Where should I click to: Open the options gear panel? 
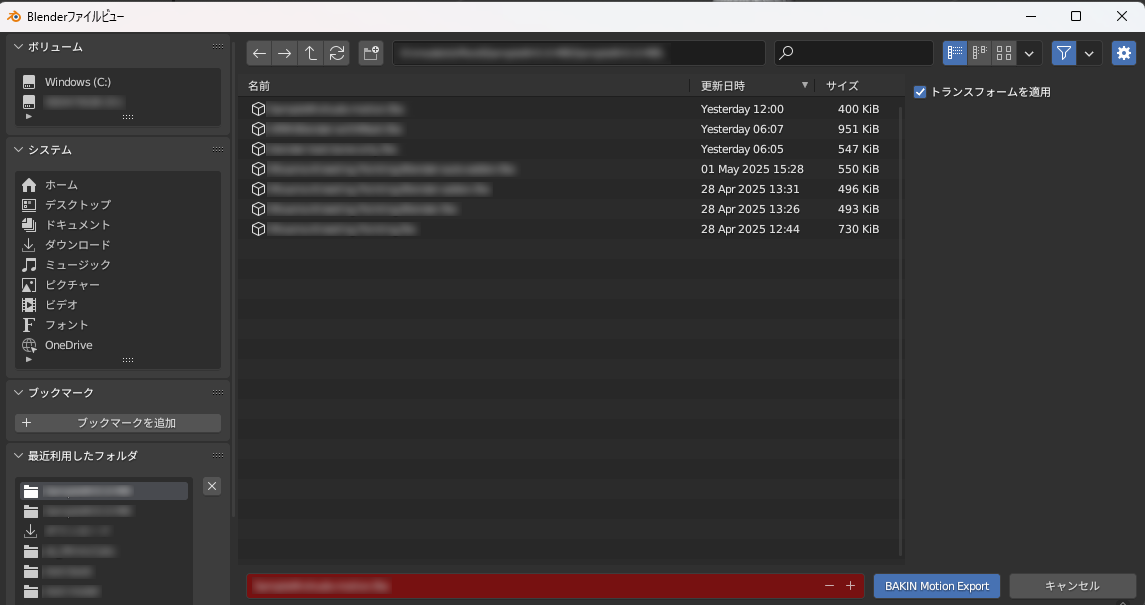(1124, 53)
